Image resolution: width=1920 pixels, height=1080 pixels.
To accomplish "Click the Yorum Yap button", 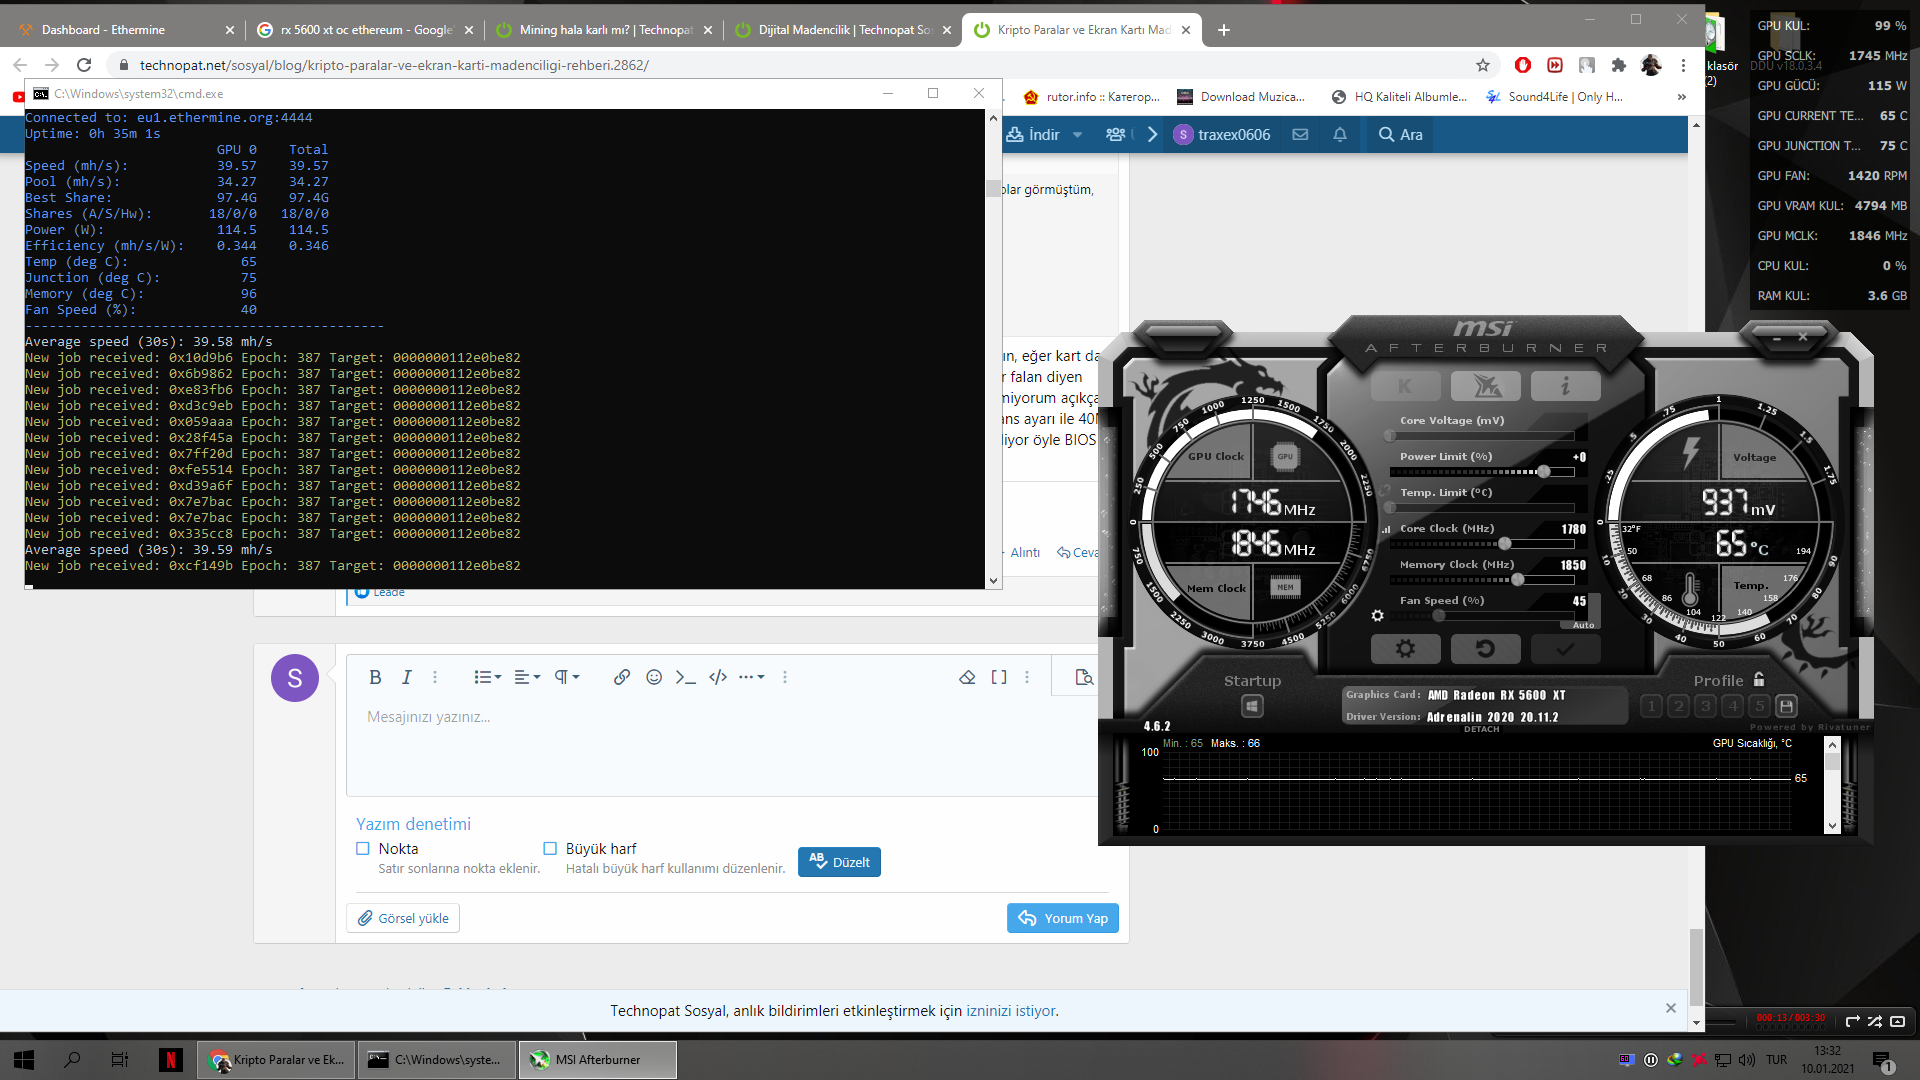I will 1062,918.
